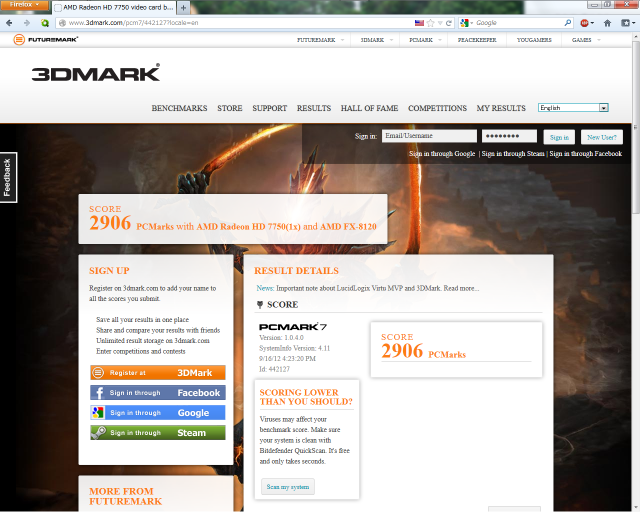This screenshot has height=512, width=640.
Task: Open the HALL OF FAME menu item
Action: point(369,108)
